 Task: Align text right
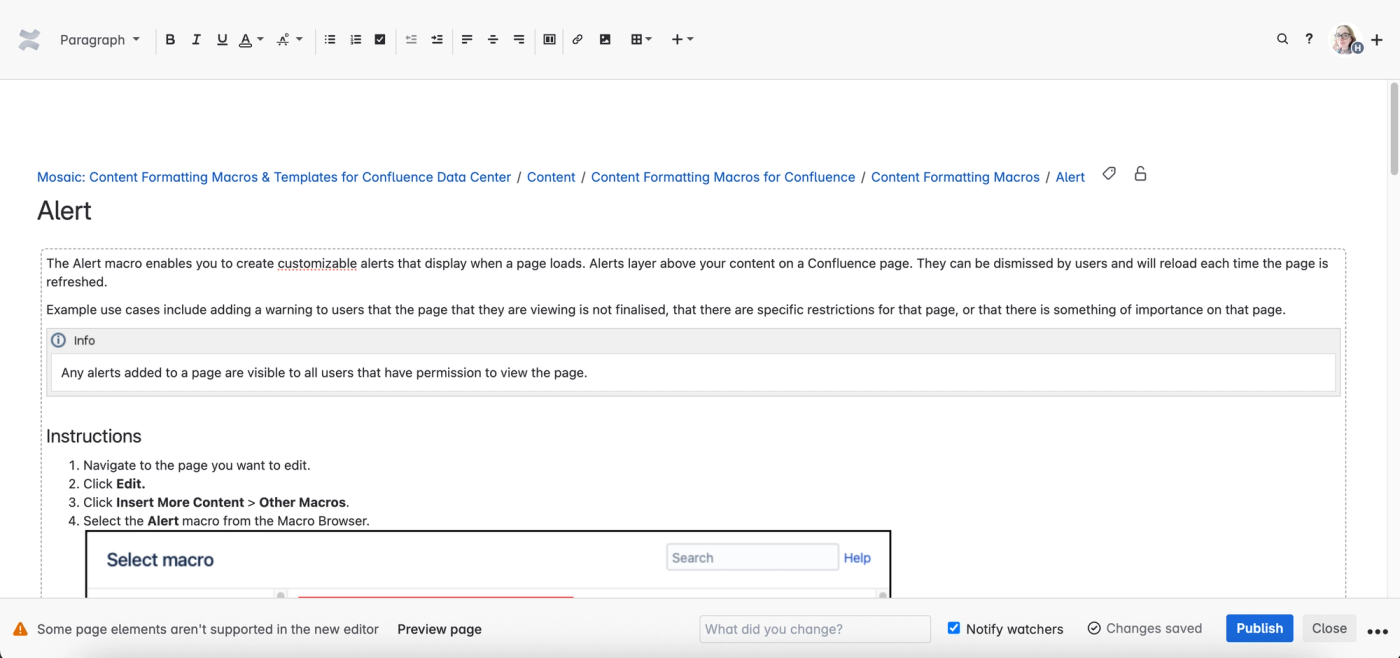click(x=519, y=40)
